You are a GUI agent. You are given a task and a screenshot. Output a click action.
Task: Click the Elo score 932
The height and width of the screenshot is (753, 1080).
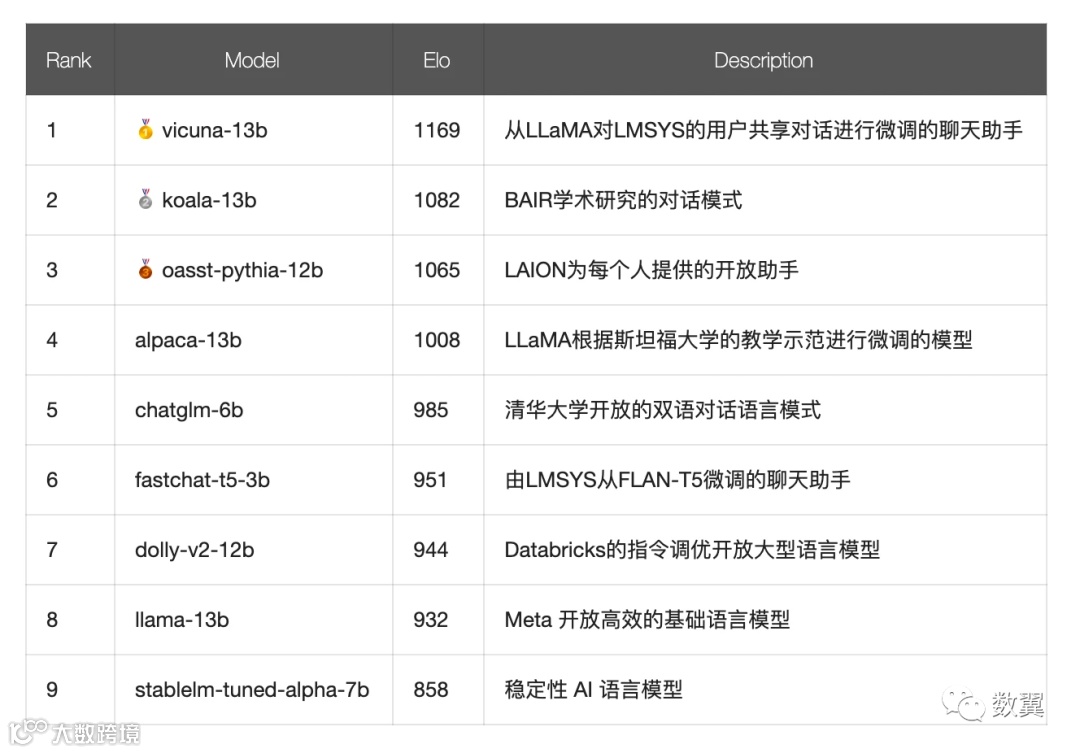tap(430, 620)
